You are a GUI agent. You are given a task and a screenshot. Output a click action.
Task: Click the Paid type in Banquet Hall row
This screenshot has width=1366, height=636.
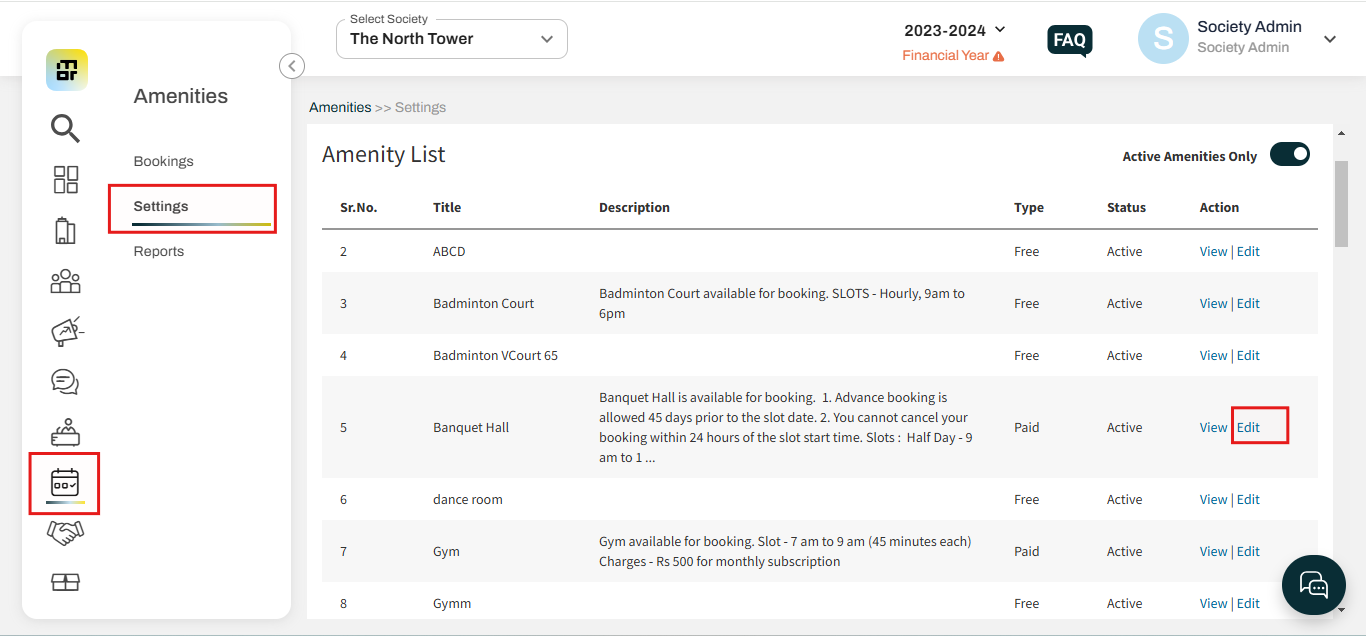pos(1026,427)
